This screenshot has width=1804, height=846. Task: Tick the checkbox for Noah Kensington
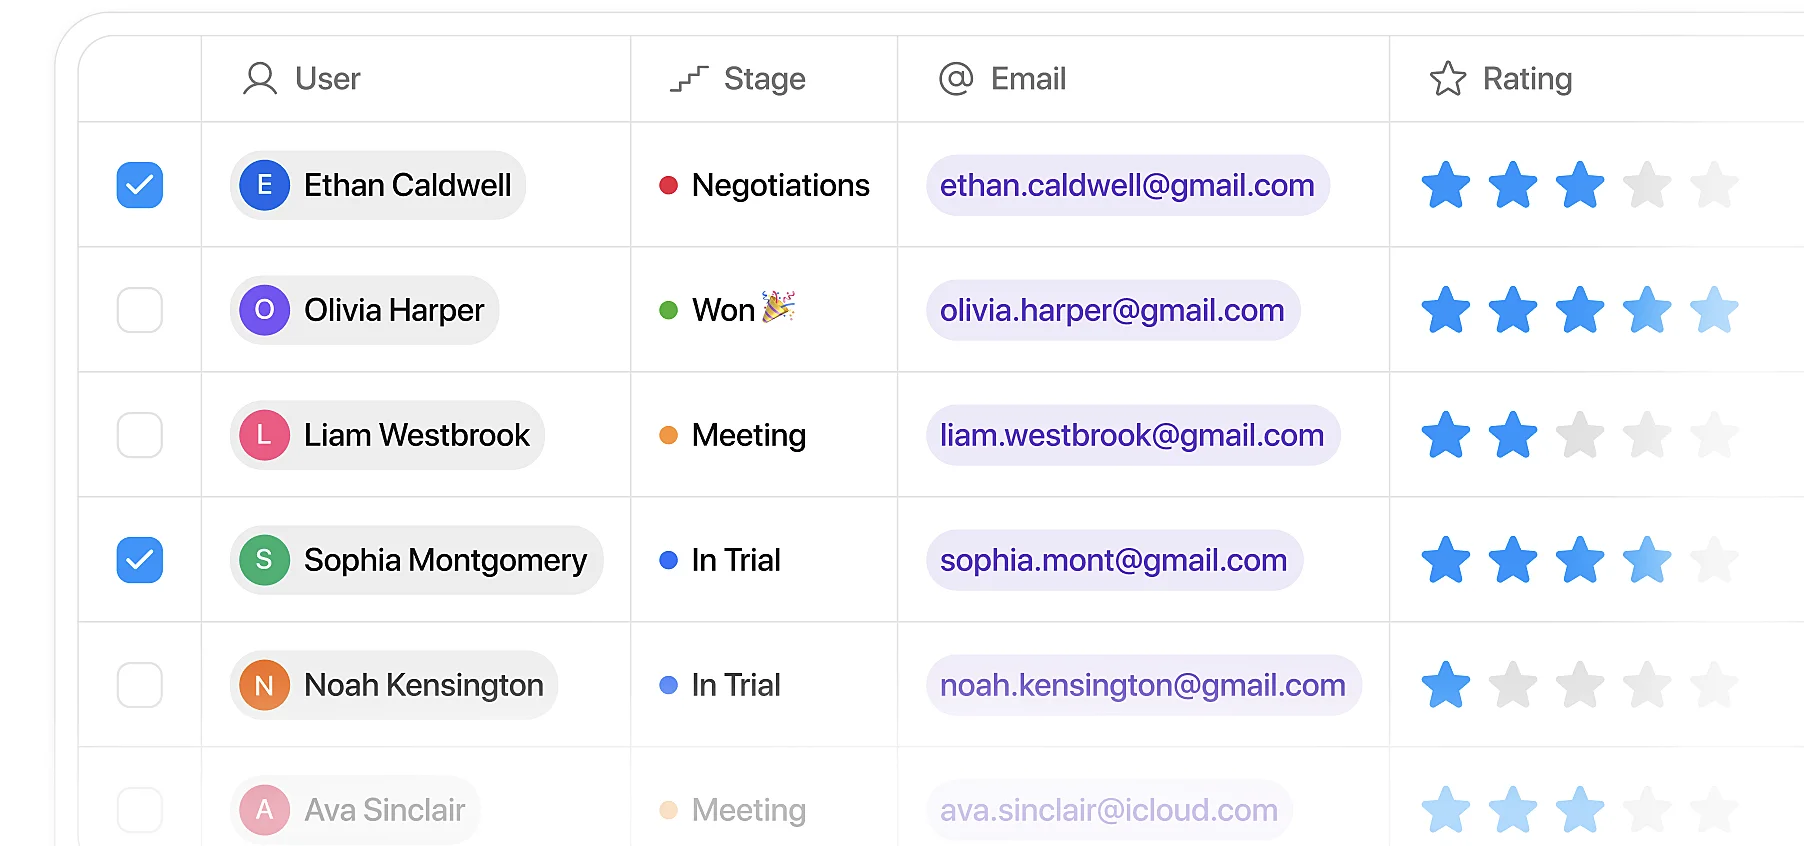point(140,685)
